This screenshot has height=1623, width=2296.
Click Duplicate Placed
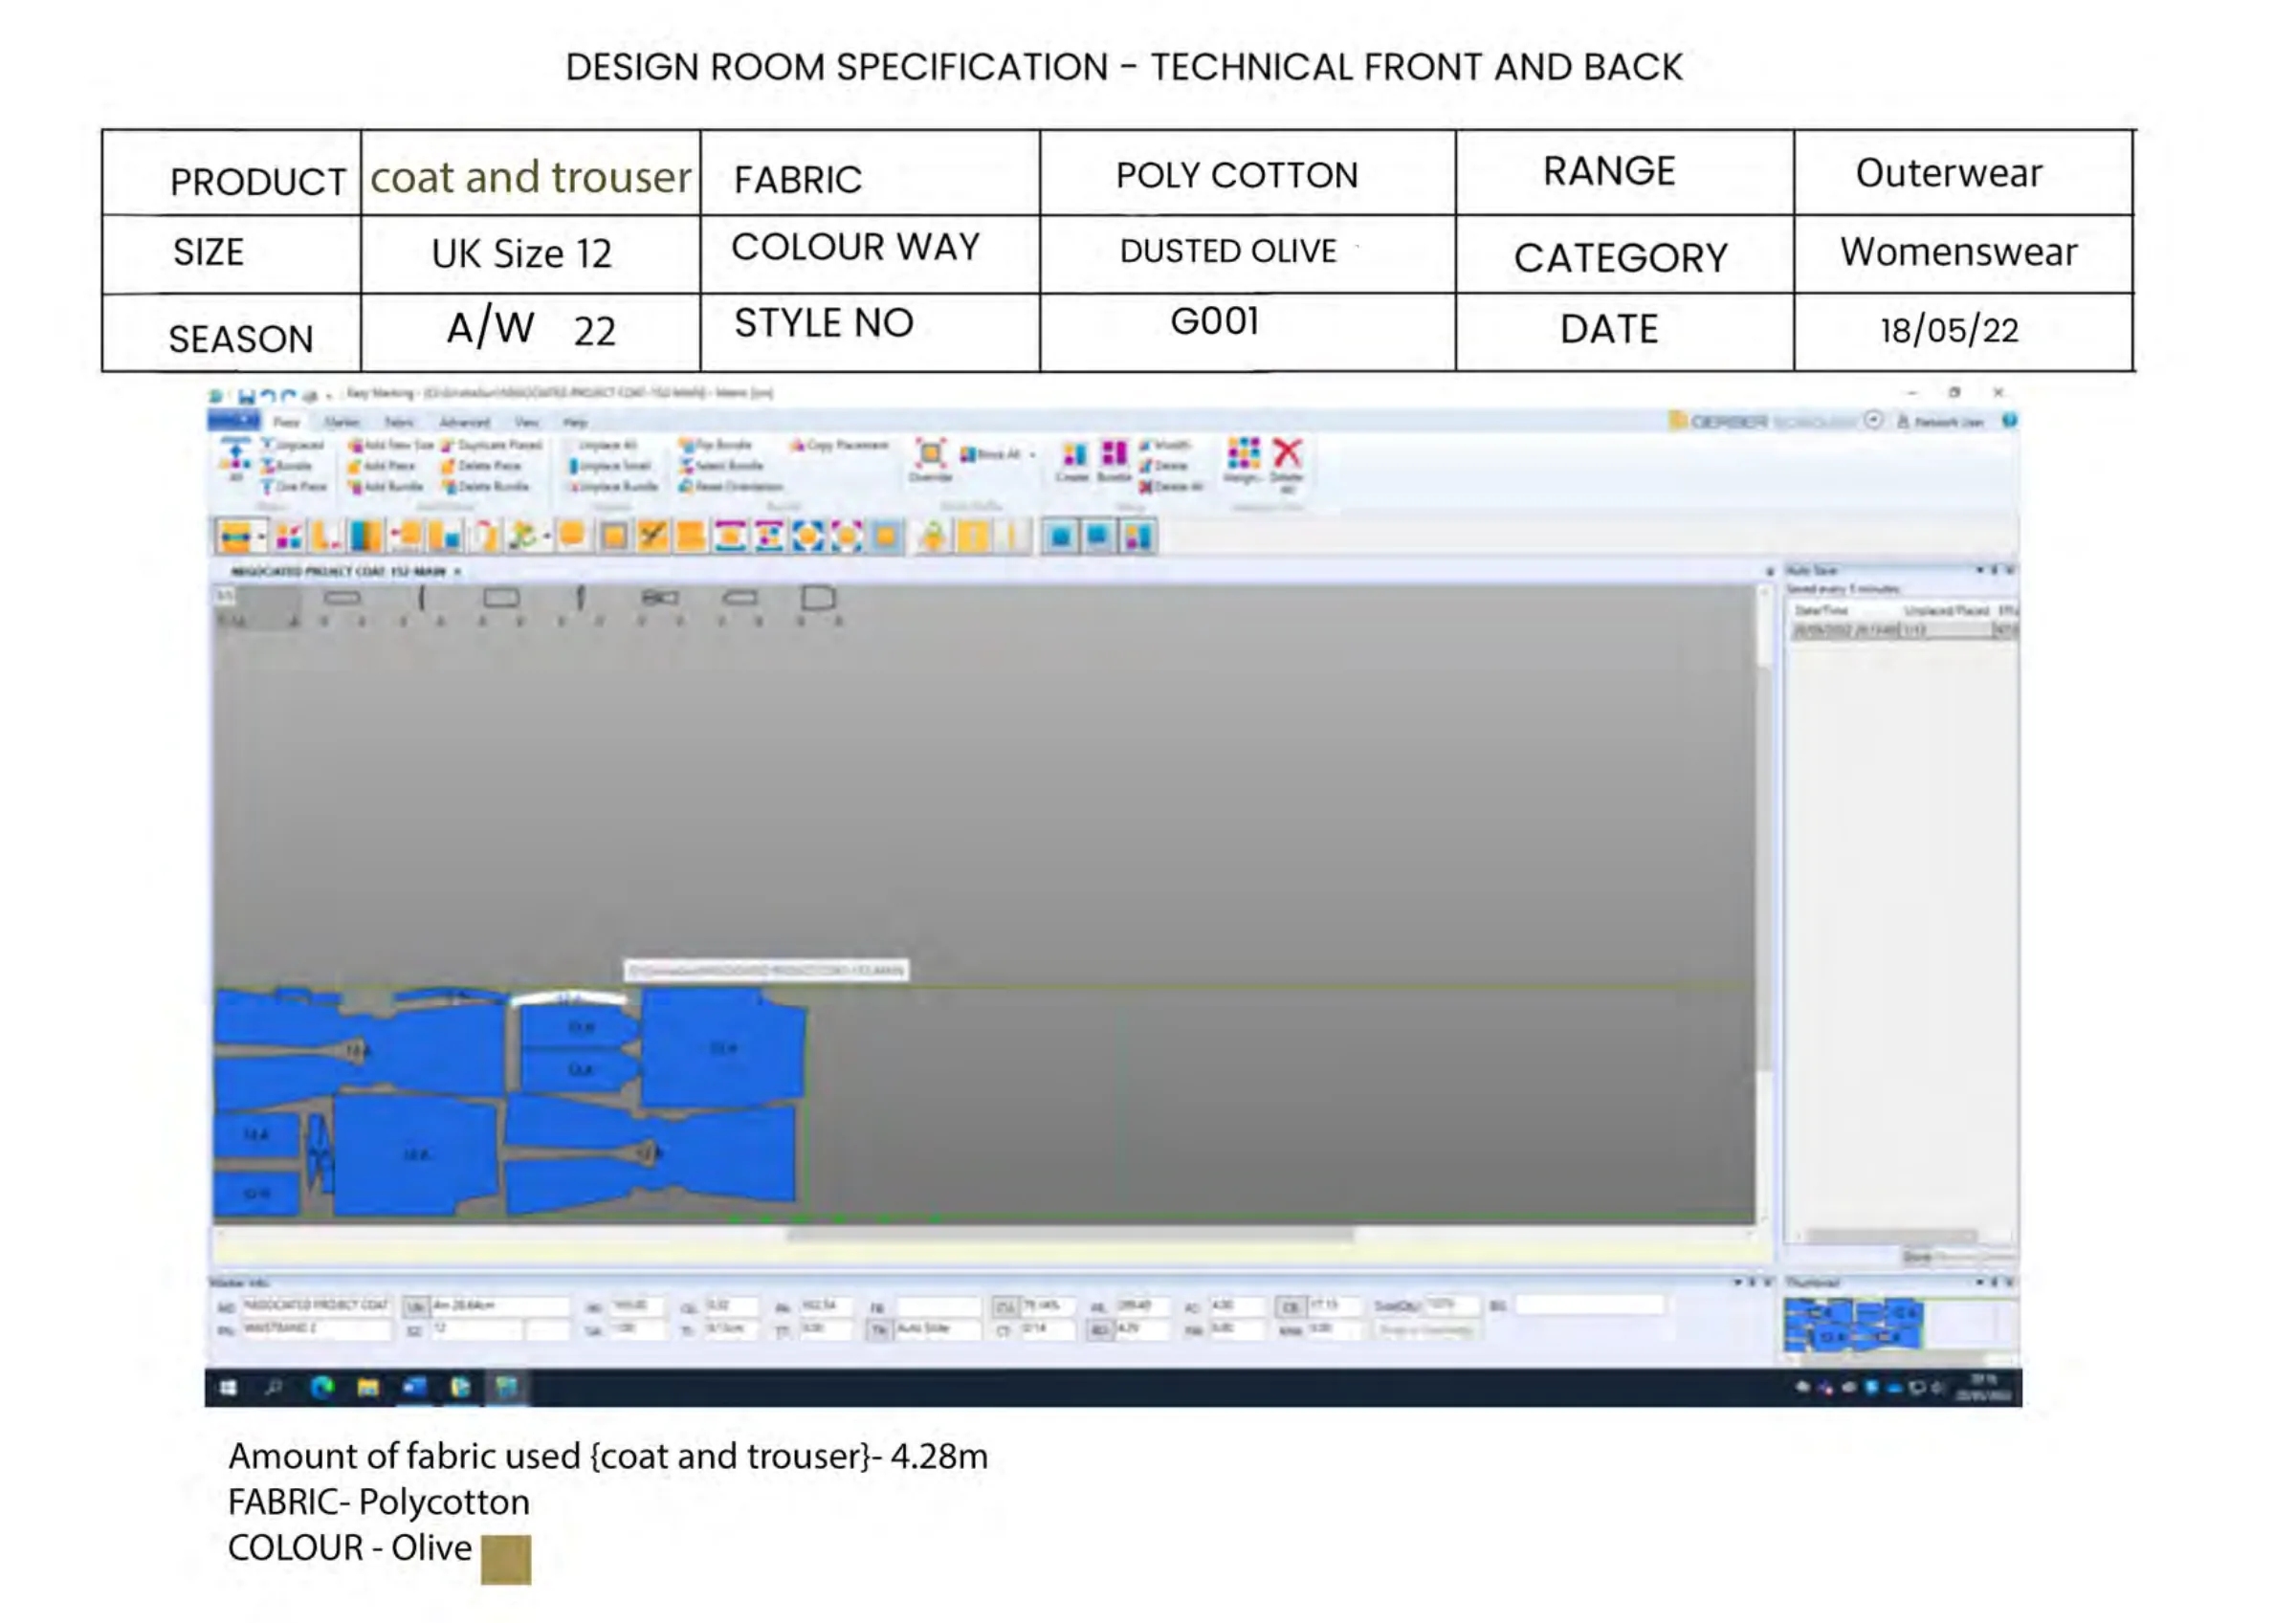(x=492, y=445)
